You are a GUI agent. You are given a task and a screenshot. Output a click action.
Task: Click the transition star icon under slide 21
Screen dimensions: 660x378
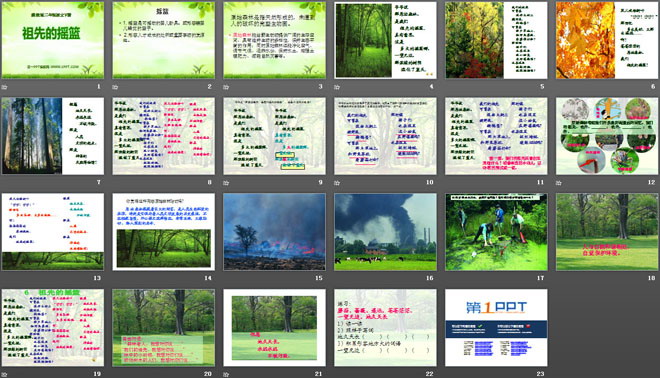226,374
